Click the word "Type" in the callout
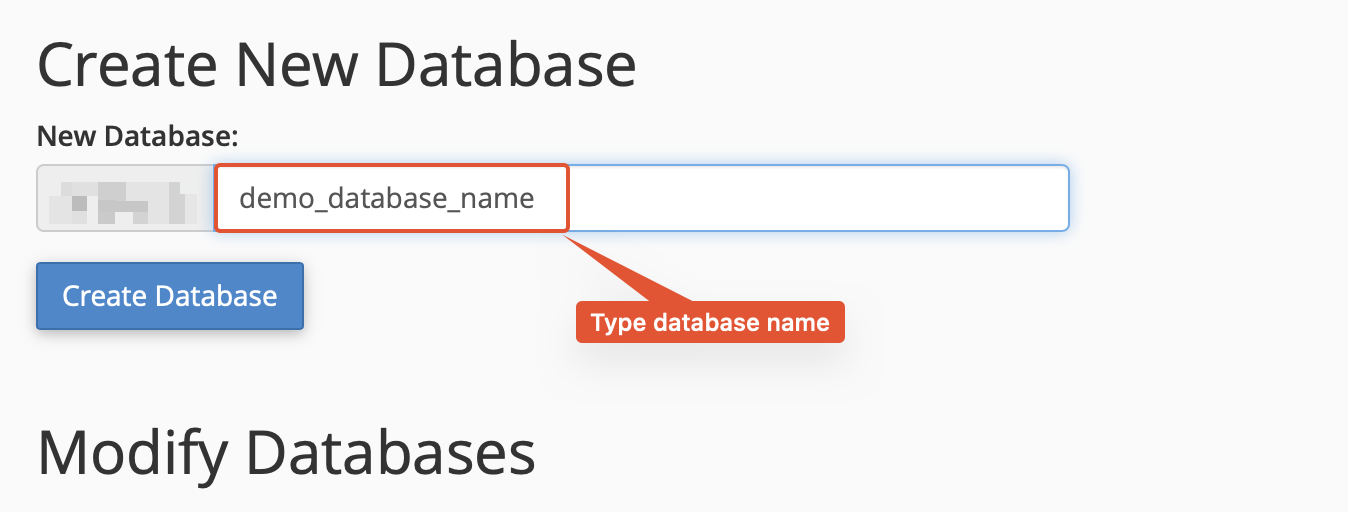Screen dimensions: 1348x512 tap(618, 322)
